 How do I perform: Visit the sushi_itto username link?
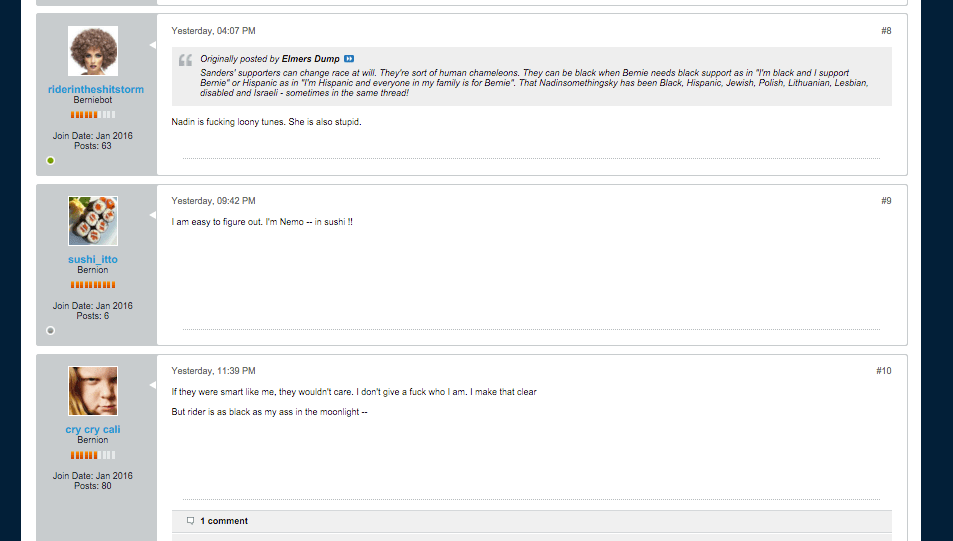coord(93,260)
